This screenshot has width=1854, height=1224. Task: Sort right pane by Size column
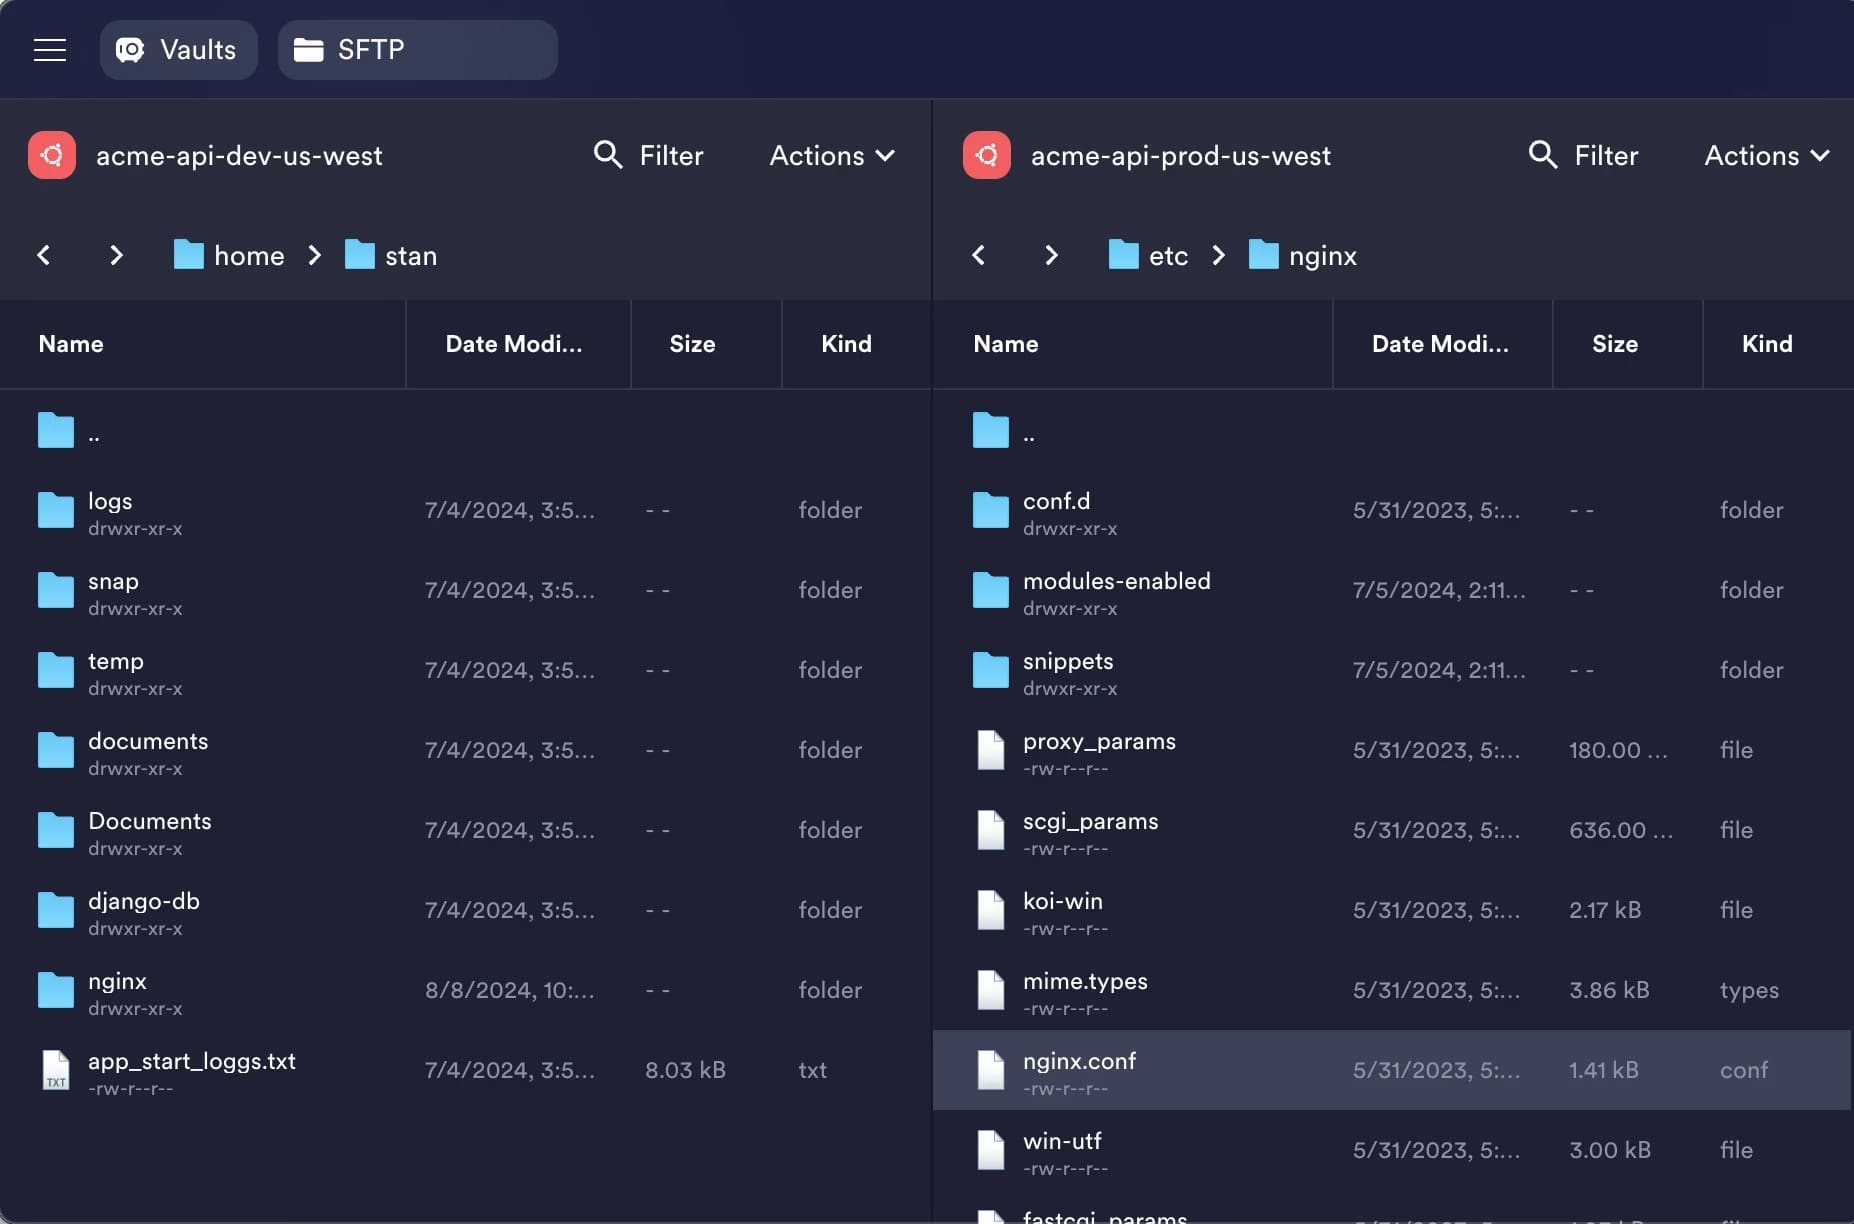click(1615, 344)
